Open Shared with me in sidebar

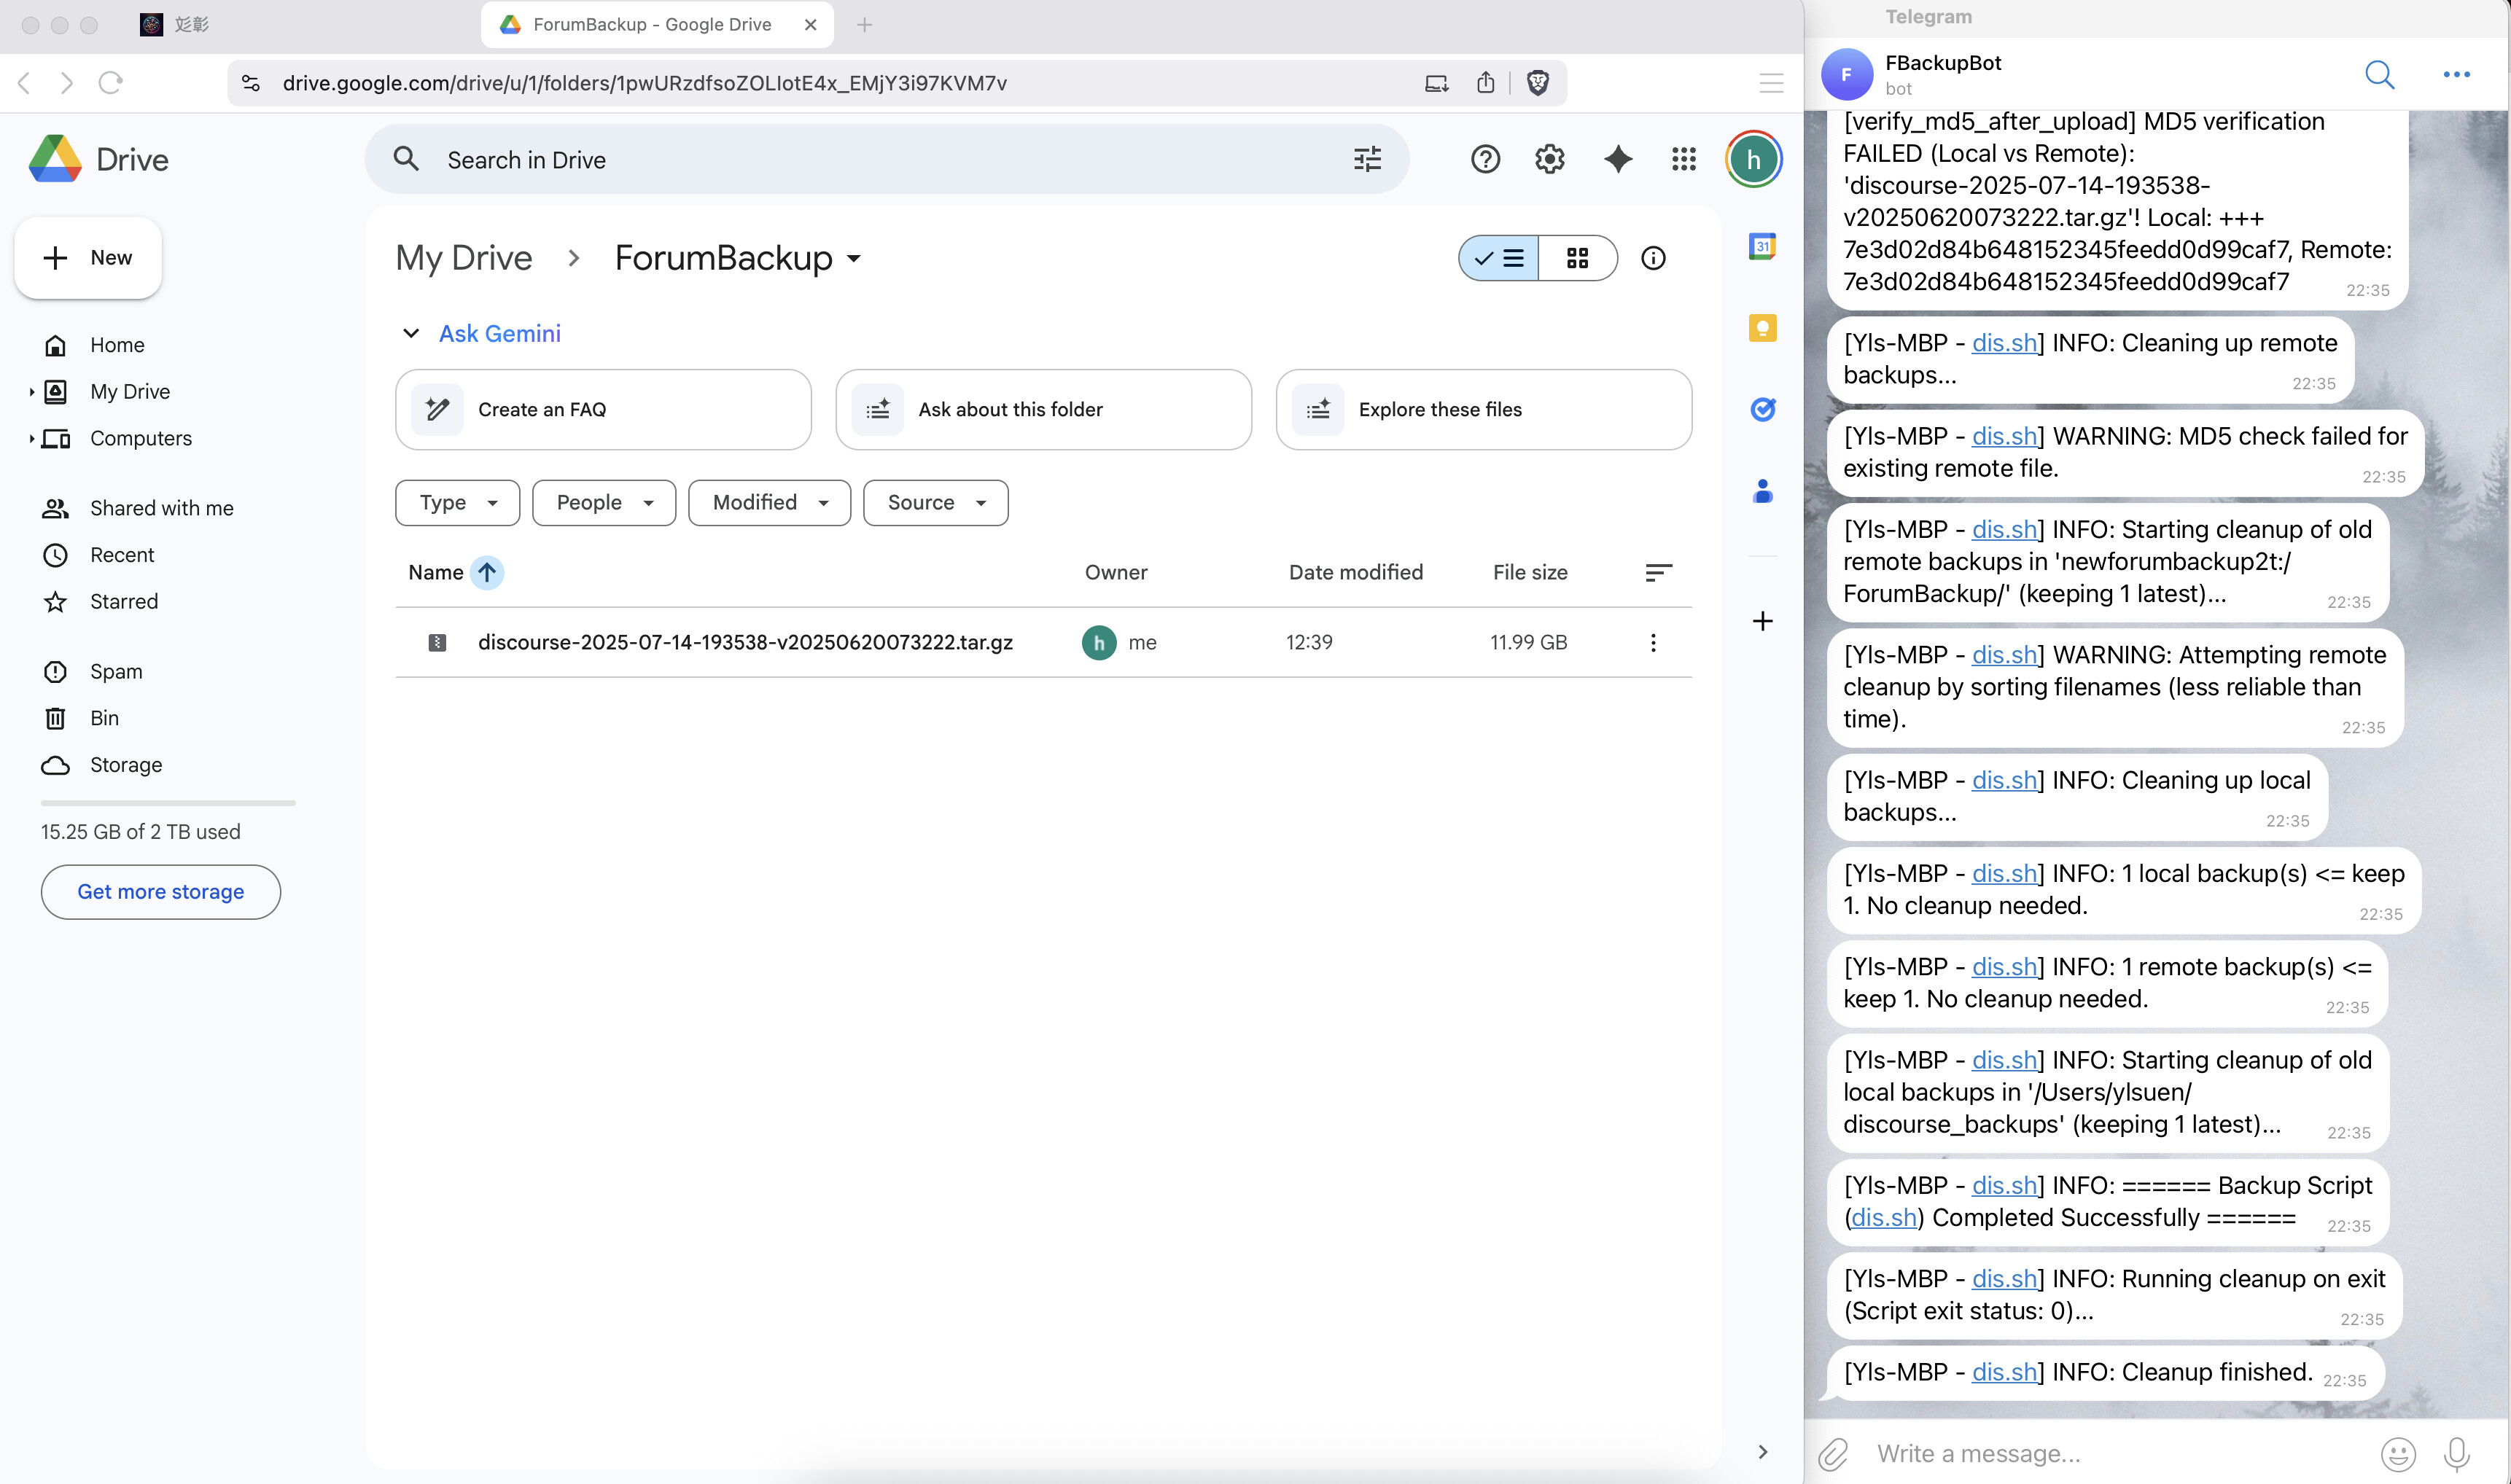pos(161,508)
